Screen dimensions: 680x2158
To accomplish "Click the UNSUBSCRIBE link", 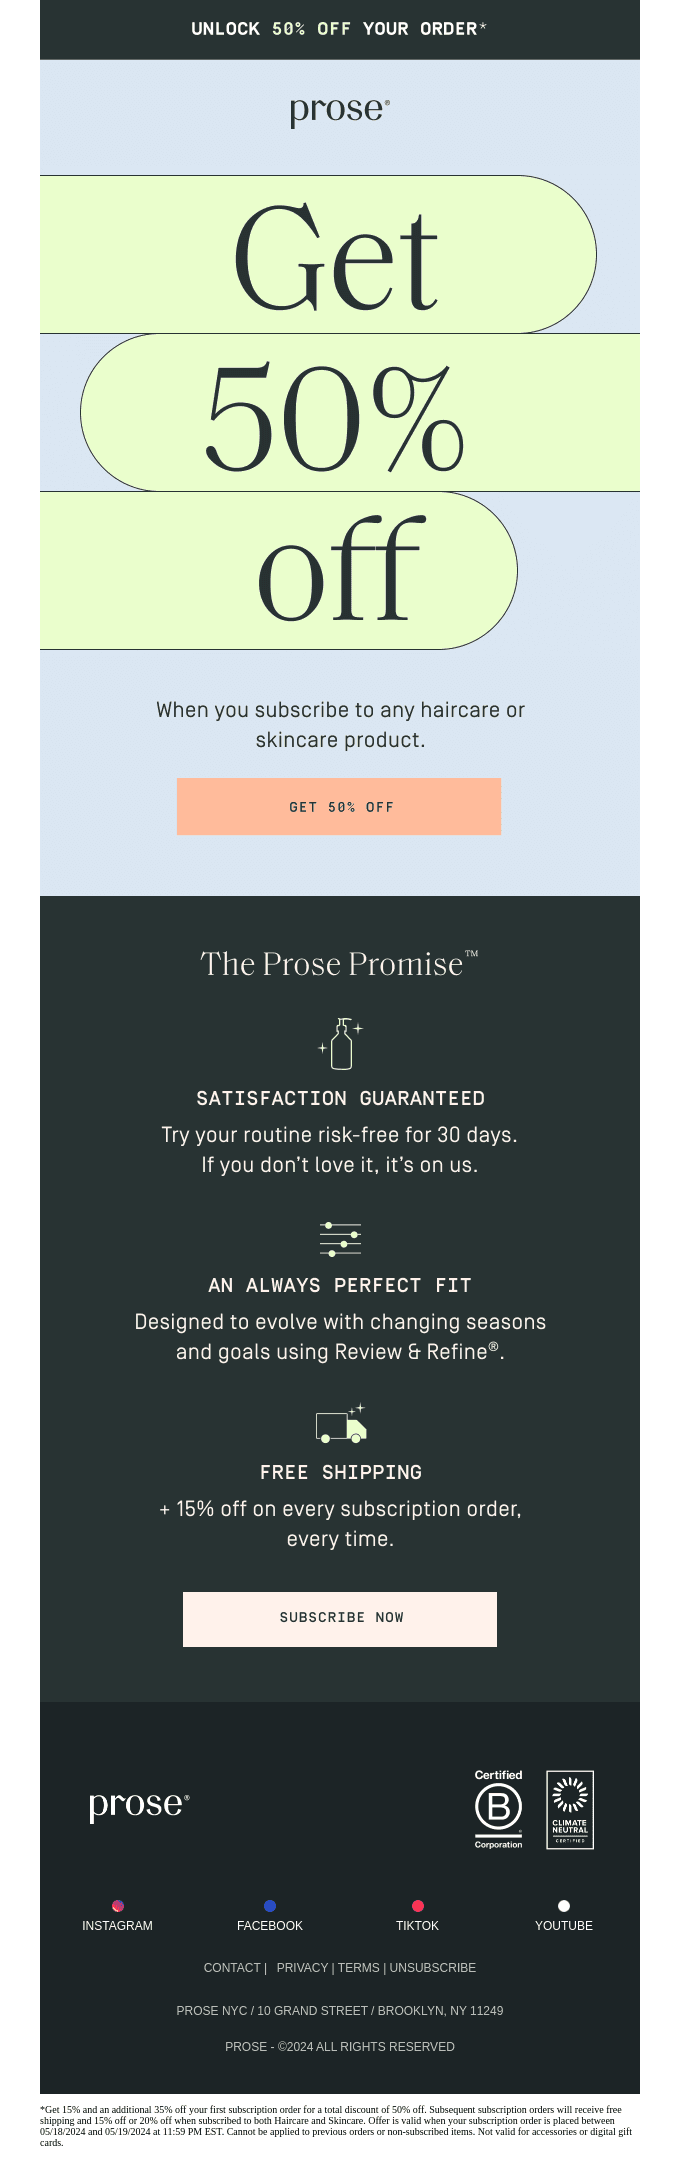I will [x=433, y=1967].
